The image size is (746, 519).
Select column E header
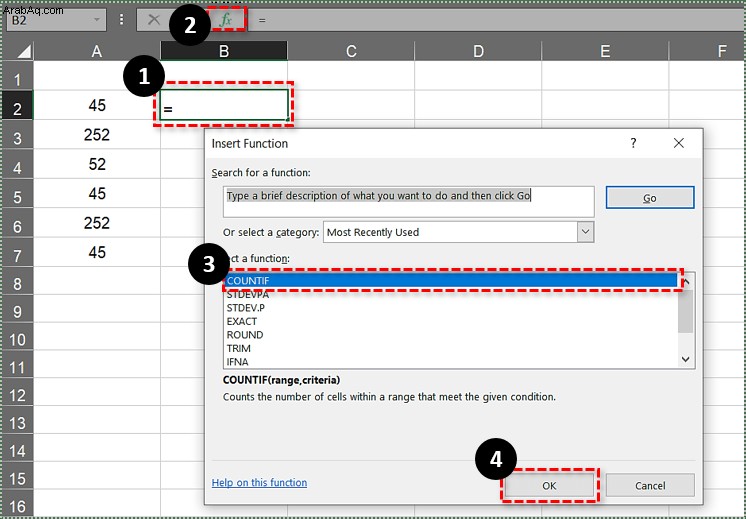[605, 51]
